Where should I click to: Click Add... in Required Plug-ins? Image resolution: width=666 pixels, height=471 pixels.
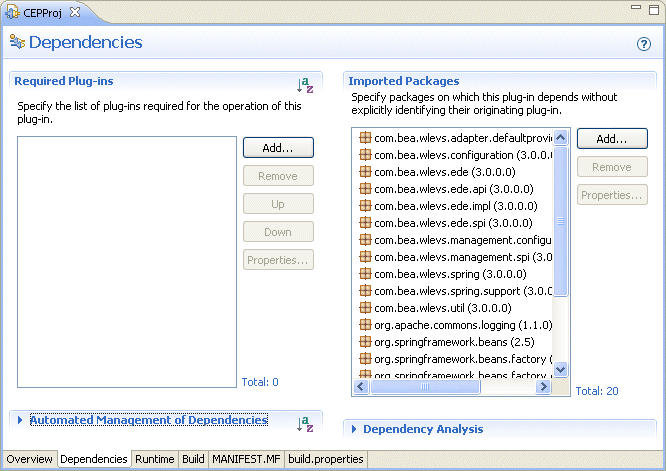pyautogui.click(x=278, y=147)
